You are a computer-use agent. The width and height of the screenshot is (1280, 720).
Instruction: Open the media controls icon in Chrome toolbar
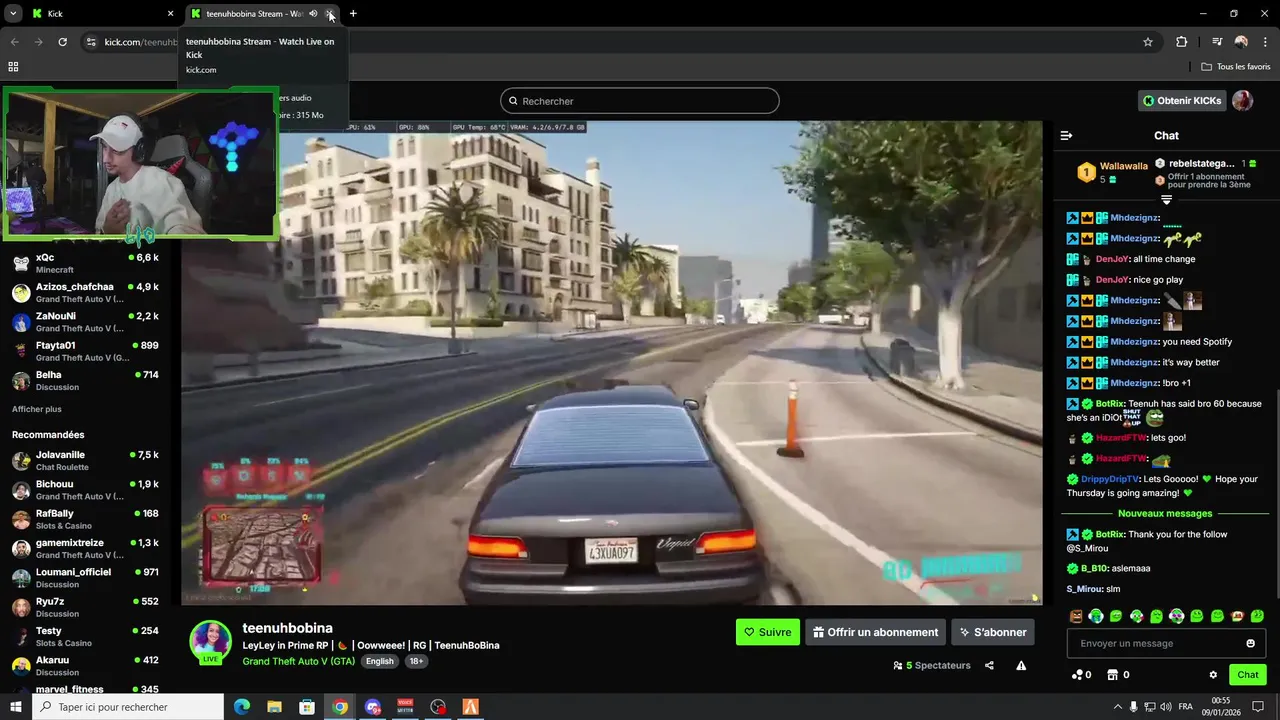(x=1217, y=42)
